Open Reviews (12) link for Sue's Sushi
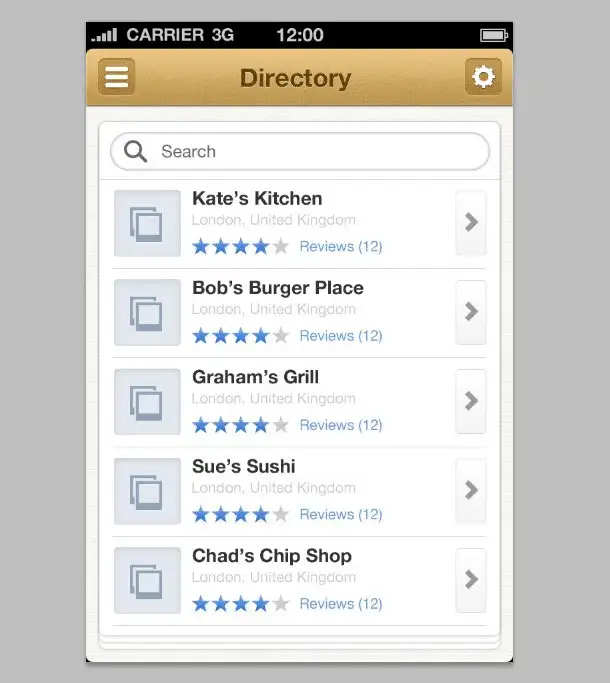This screenshot has height=683, width=610. [341, 515]
